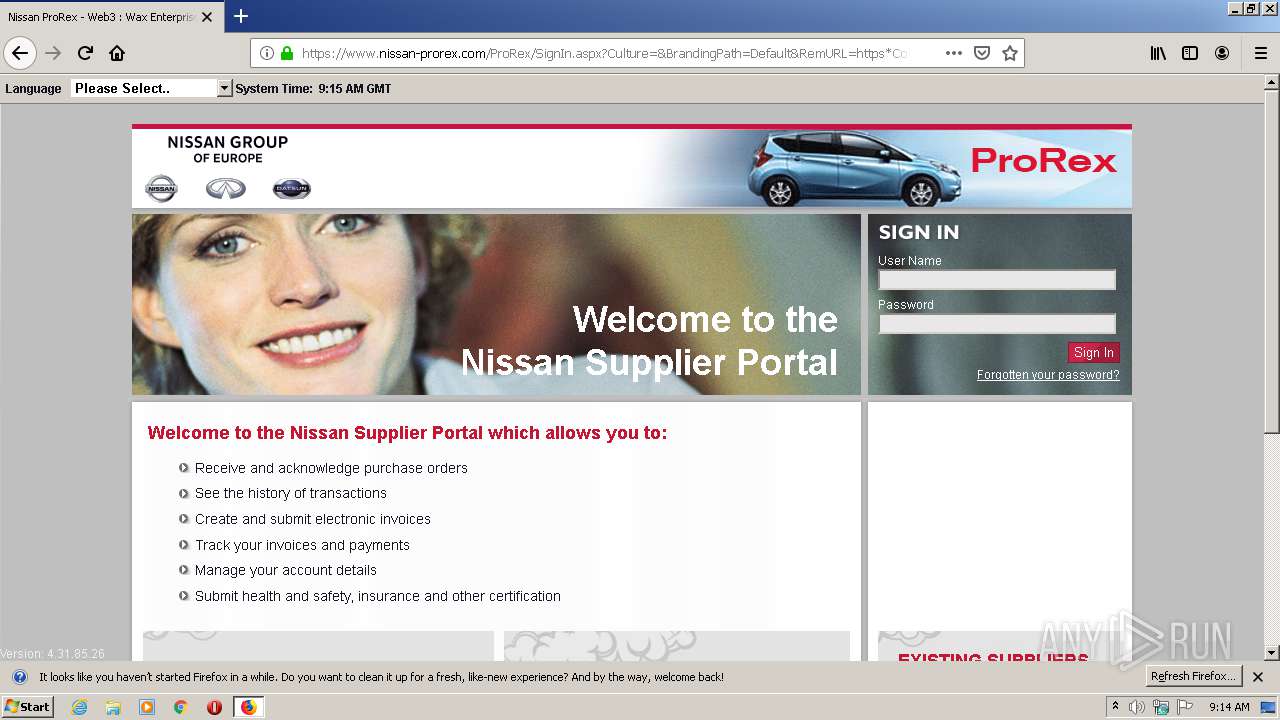Click 'Receive and acknowledge purchase orders' text
This screenshot has width=1280, height=720.
tap(331, 468)
